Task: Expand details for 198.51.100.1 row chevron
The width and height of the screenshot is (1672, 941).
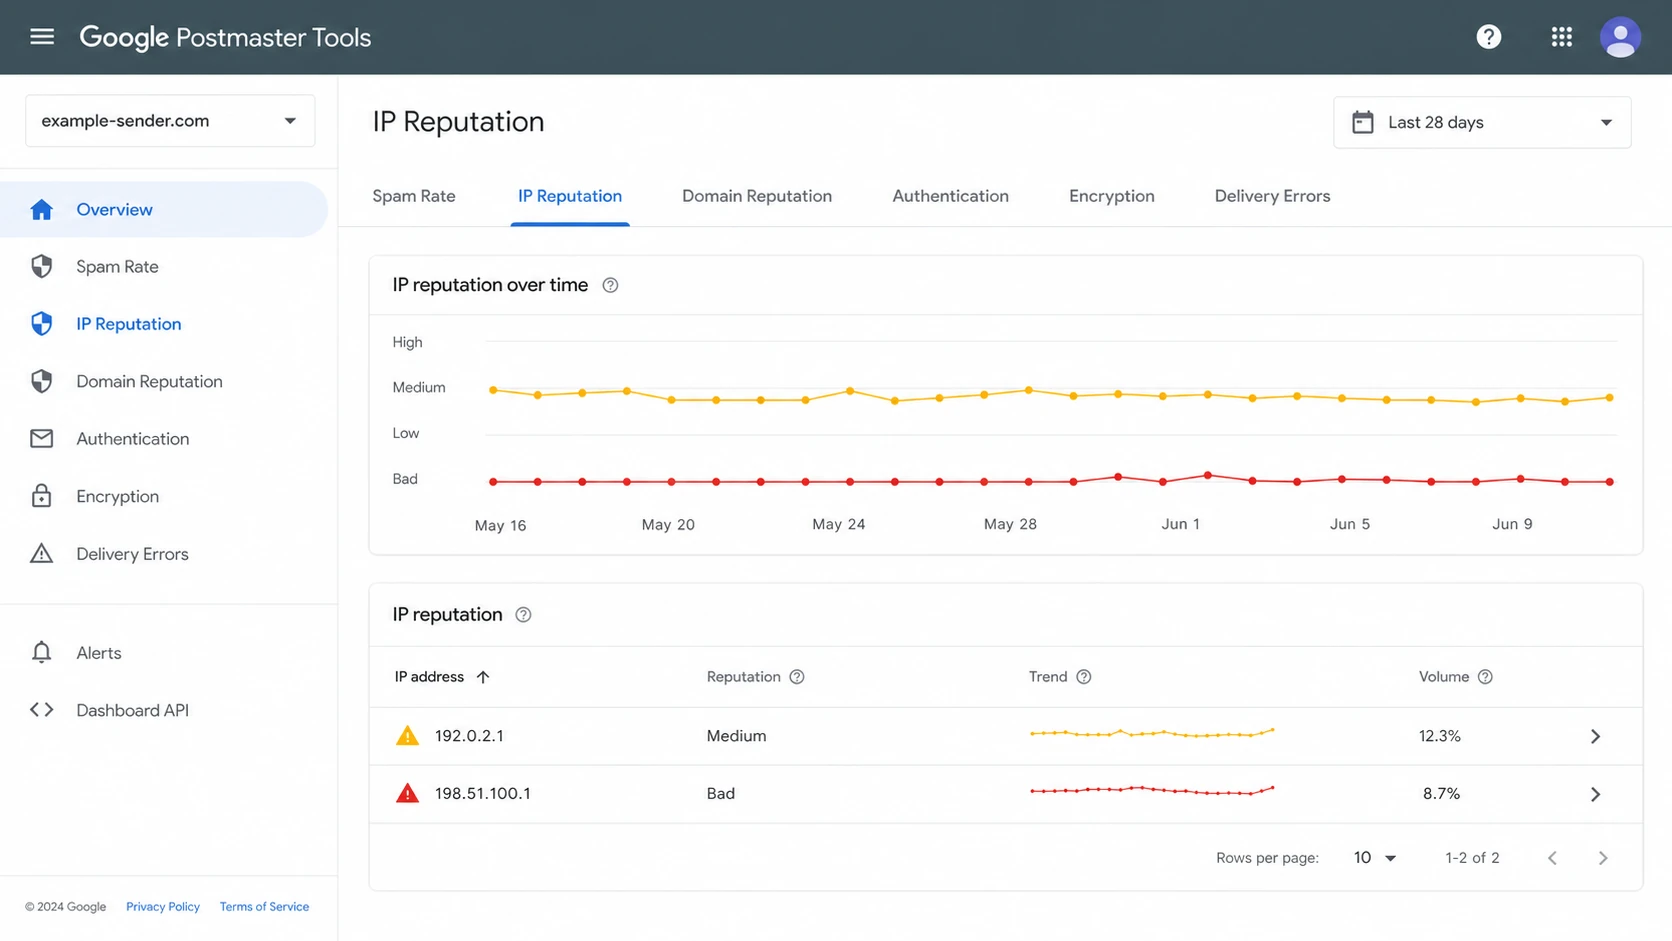Action: 1595,794
